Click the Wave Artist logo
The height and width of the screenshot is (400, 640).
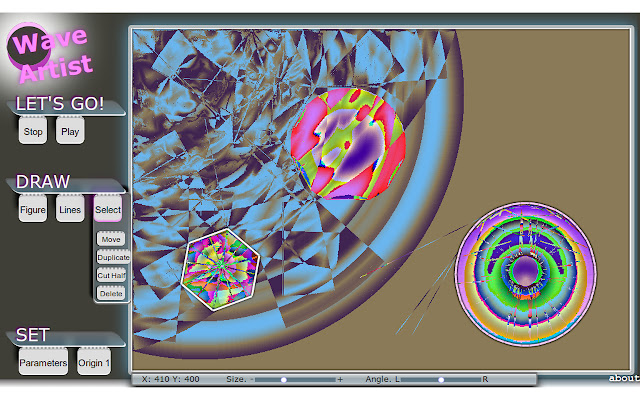(49, 53)
